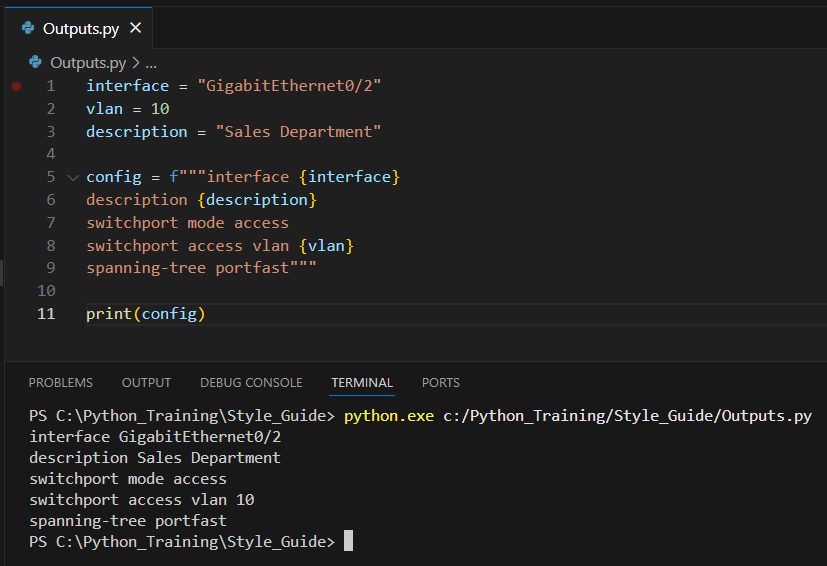Image resolution: width=827 pixels, height=566 pixels.
Task: Click the Python icon in the breadcrumb
Action: coord(35,62)
